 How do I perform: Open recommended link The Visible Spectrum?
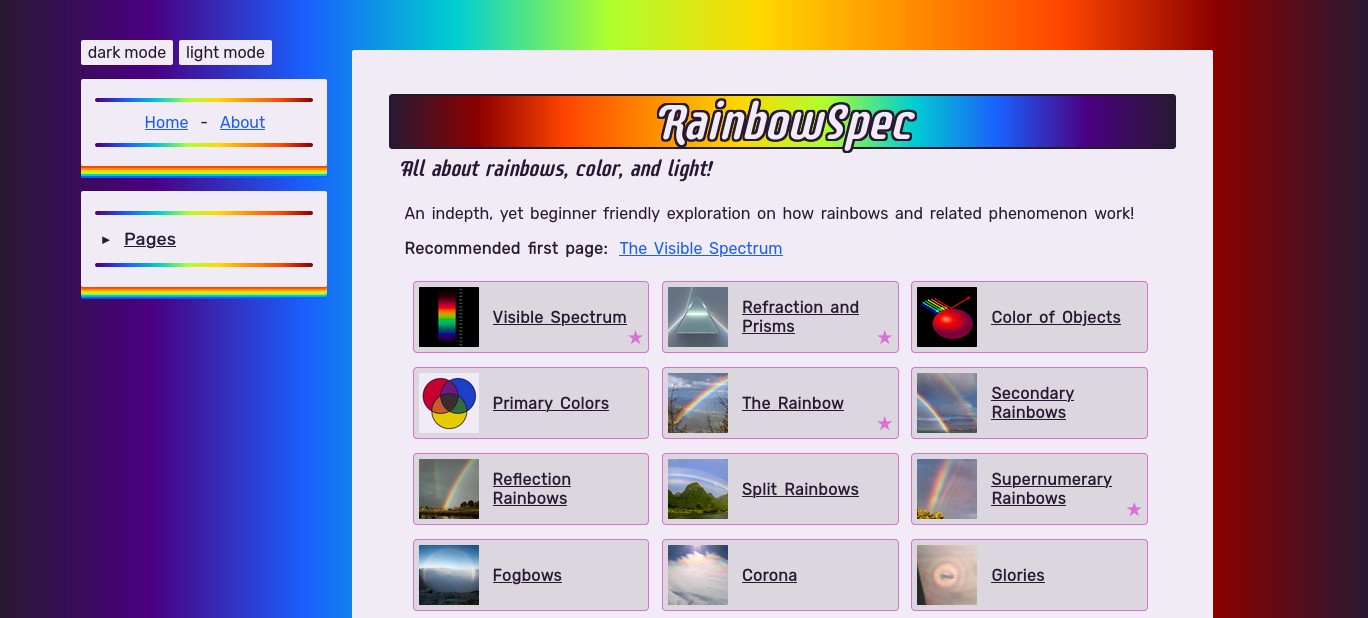pyautogui.click(x=700, y=248)
